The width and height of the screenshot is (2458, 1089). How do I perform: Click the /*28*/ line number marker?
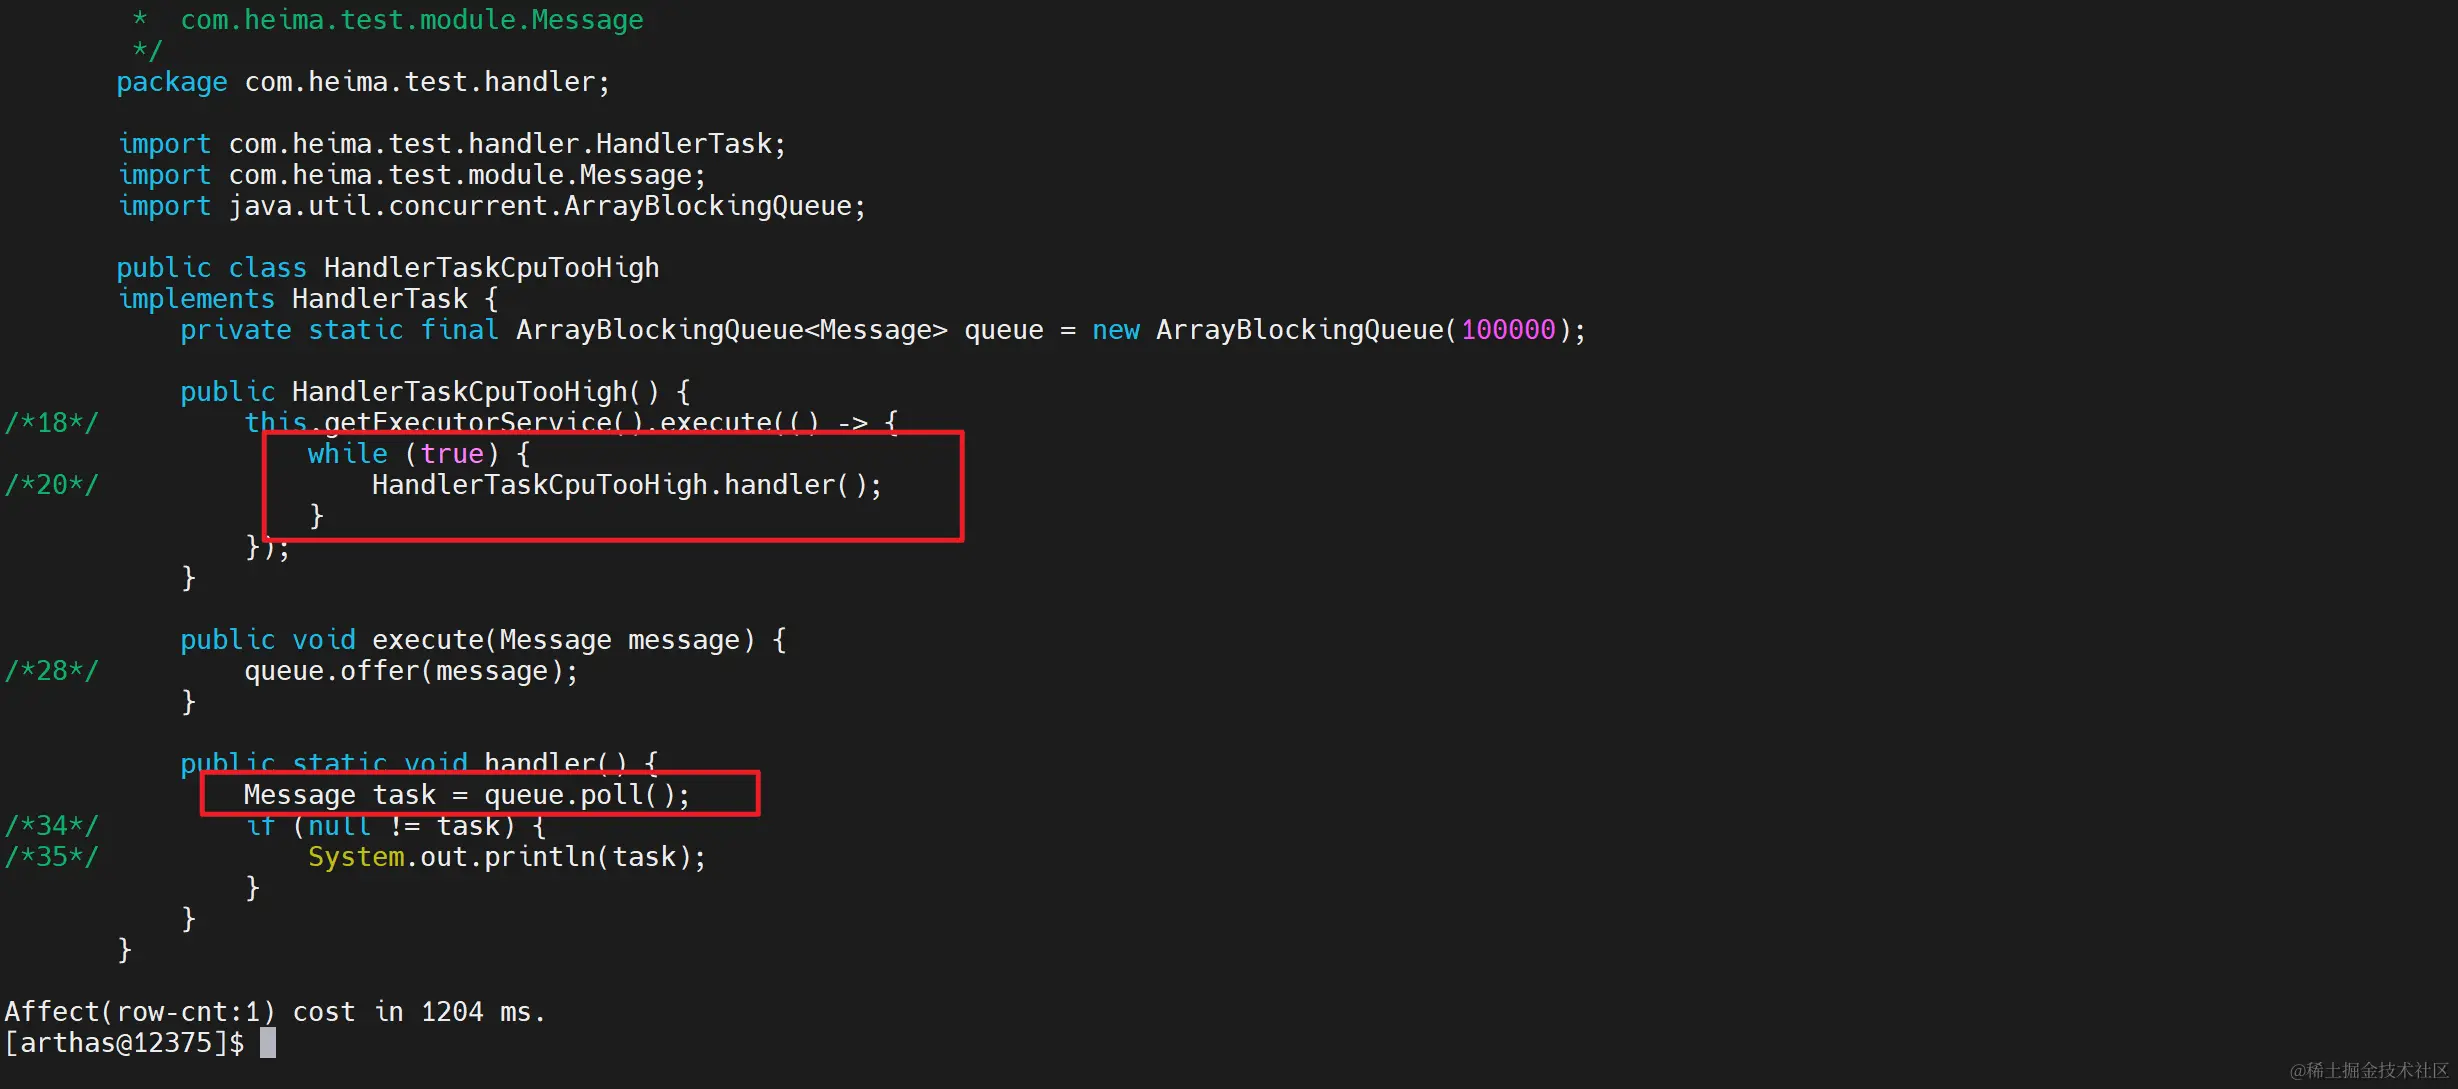click(52, 671)
